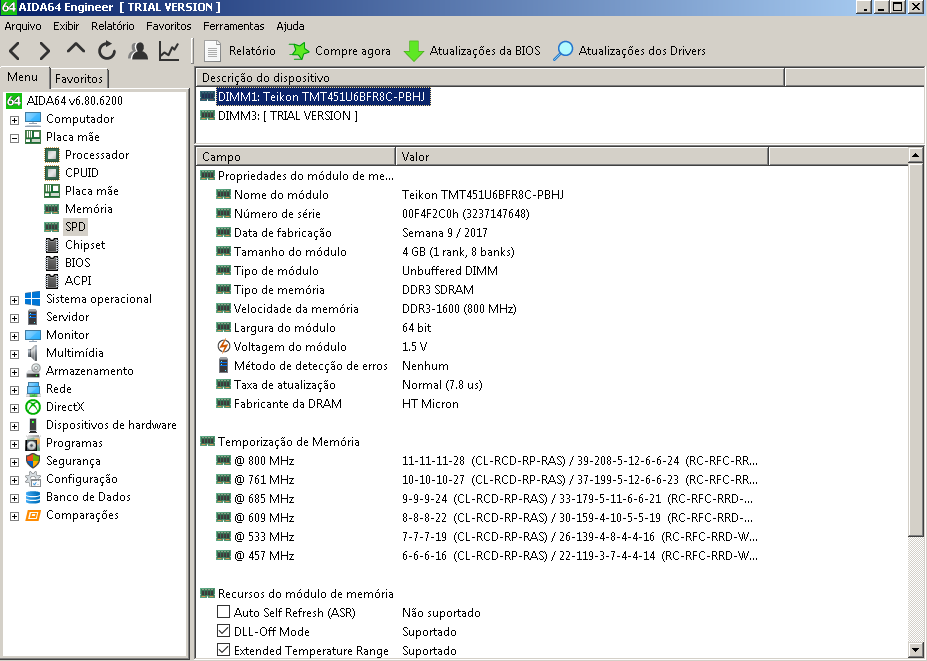Click the Descrição do dispositivo column header
The image size is (927, 661).
click(x=490, y=77)
